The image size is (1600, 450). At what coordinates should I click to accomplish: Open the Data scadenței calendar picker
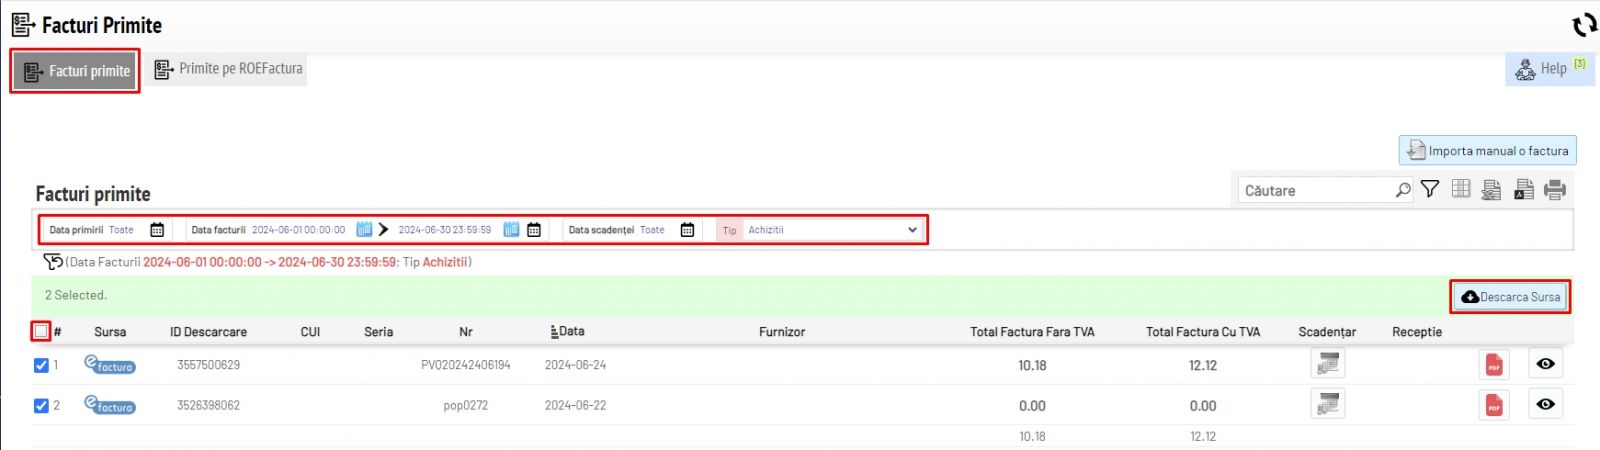pyautogui.click(x=687, y=230)
